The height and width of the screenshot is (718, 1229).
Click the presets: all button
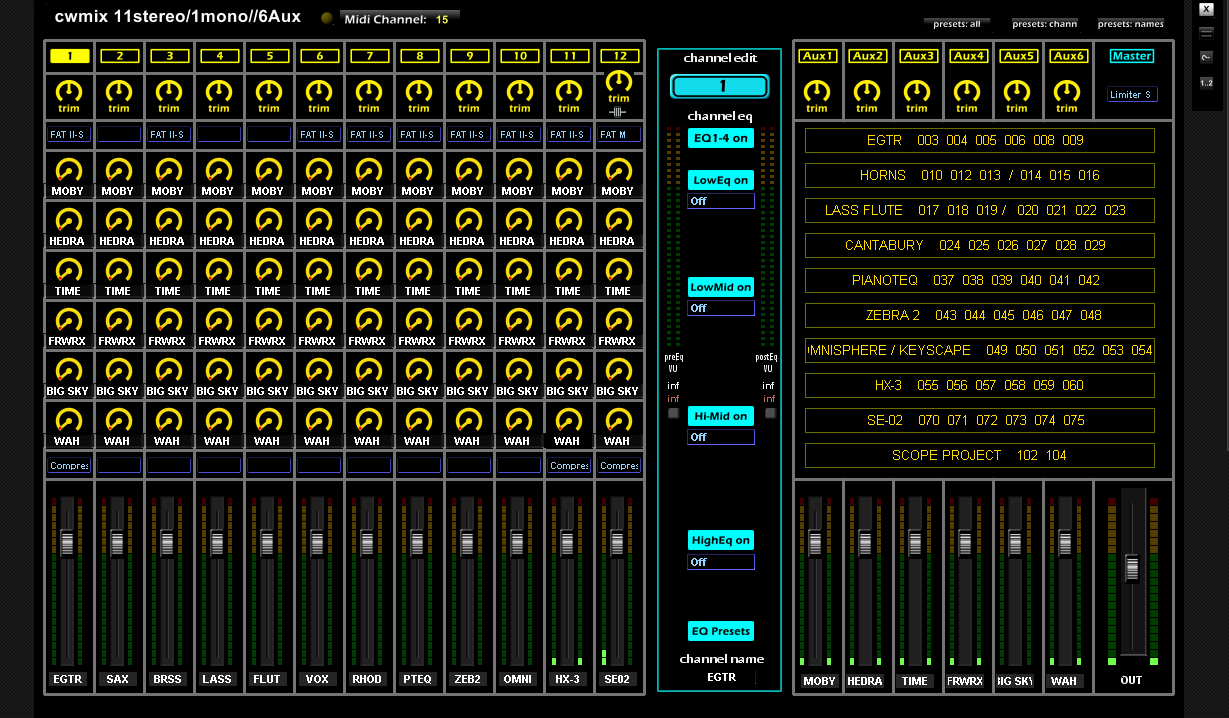956,23
